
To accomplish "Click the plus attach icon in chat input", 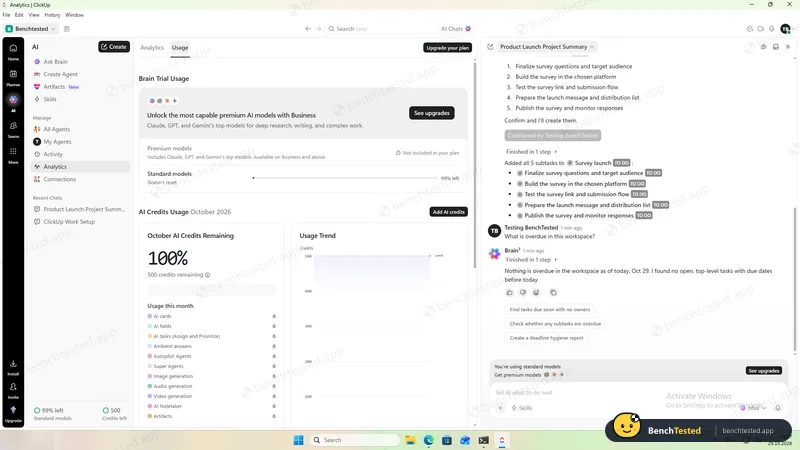I will [501, 408].
